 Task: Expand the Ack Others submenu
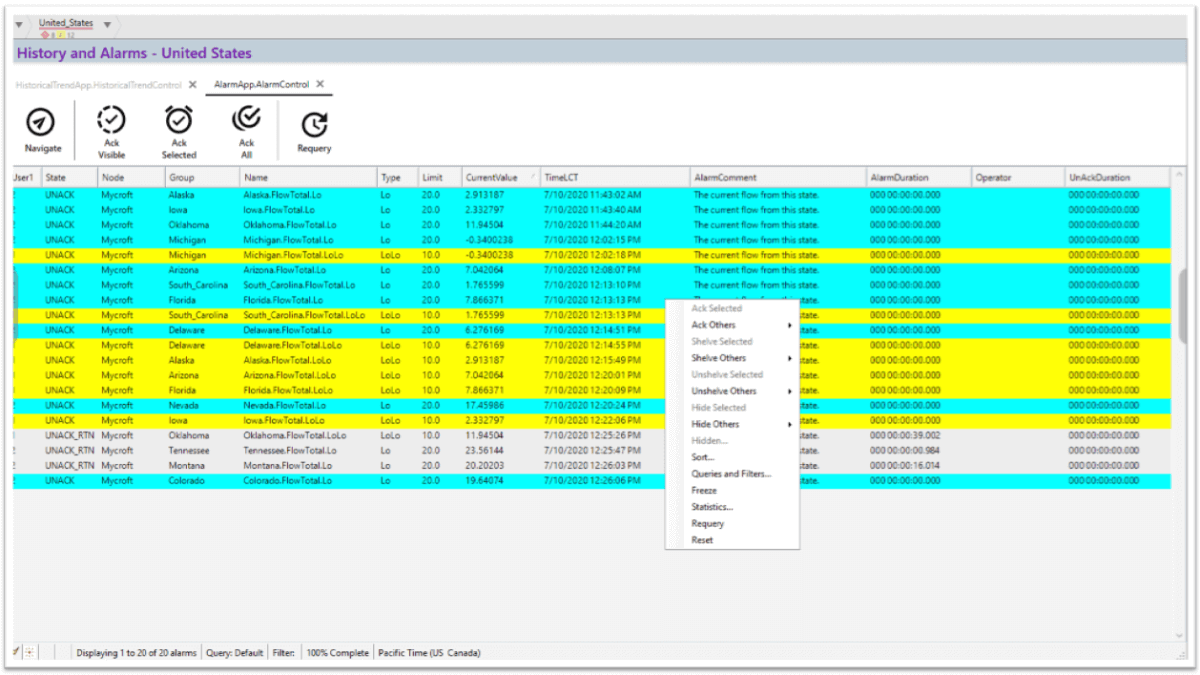click(740, 325)
